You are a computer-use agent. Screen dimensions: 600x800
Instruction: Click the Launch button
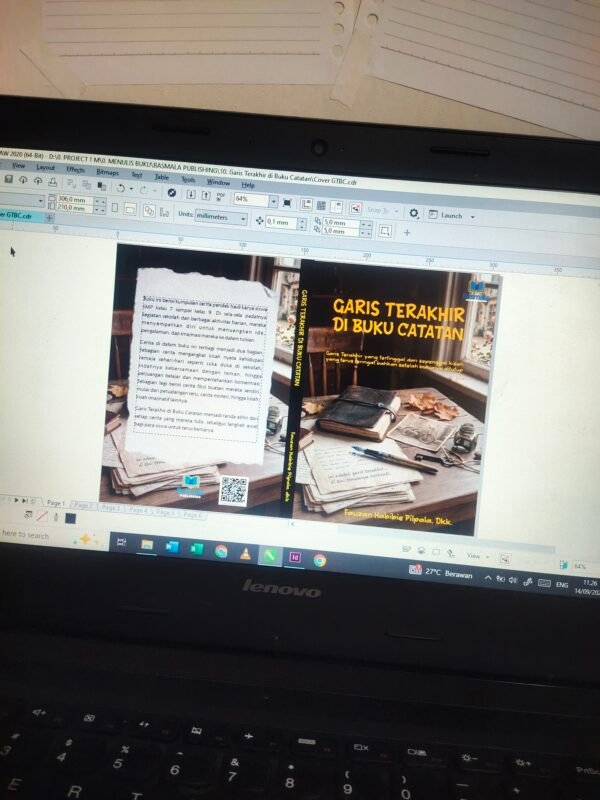pyautogui.click(x=446, y=215)
